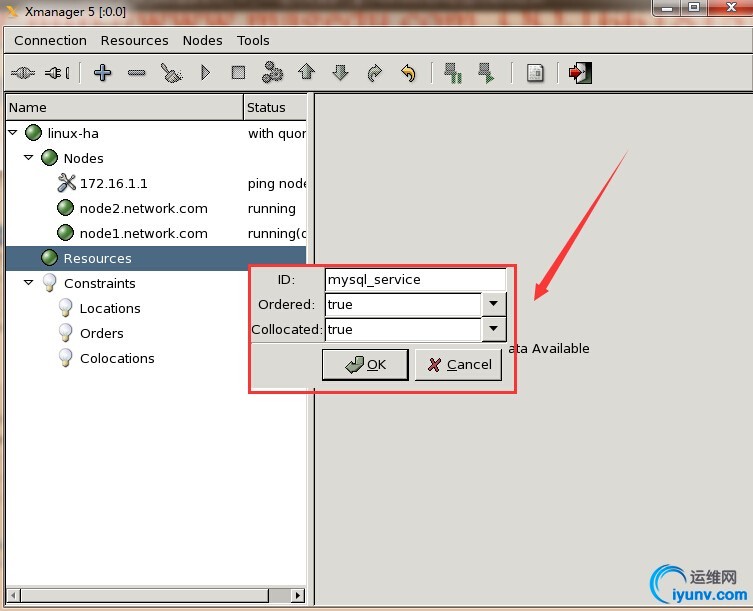Click horizontal scrollbar left arrow
Screen dimensions: 753x611
[x=13, y=596]
